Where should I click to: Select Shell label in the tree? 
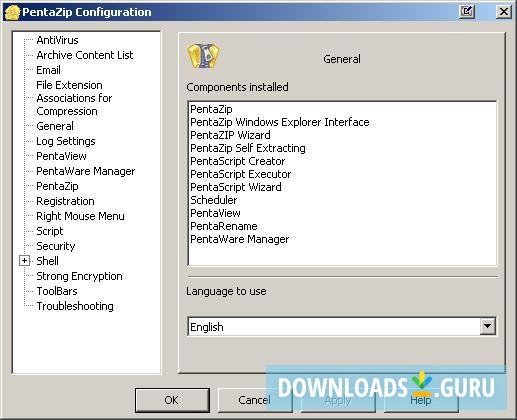(47, 261)
